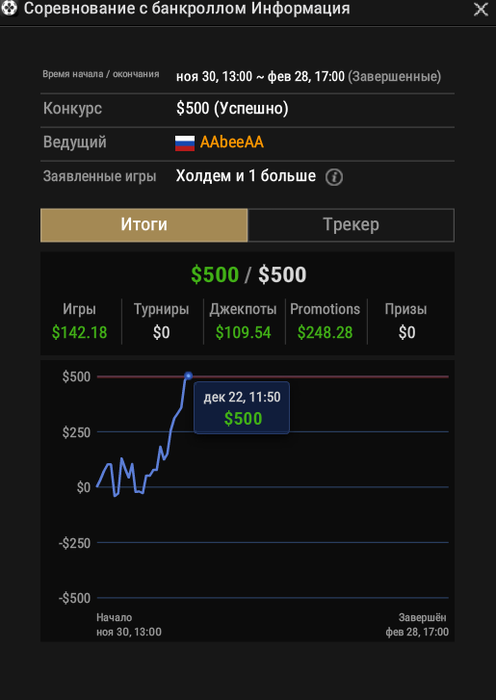The height and width of the screenshot is (700, 496).
Task: Click the дек 22, 11:50 tooltip
Action: click(242, 408)
